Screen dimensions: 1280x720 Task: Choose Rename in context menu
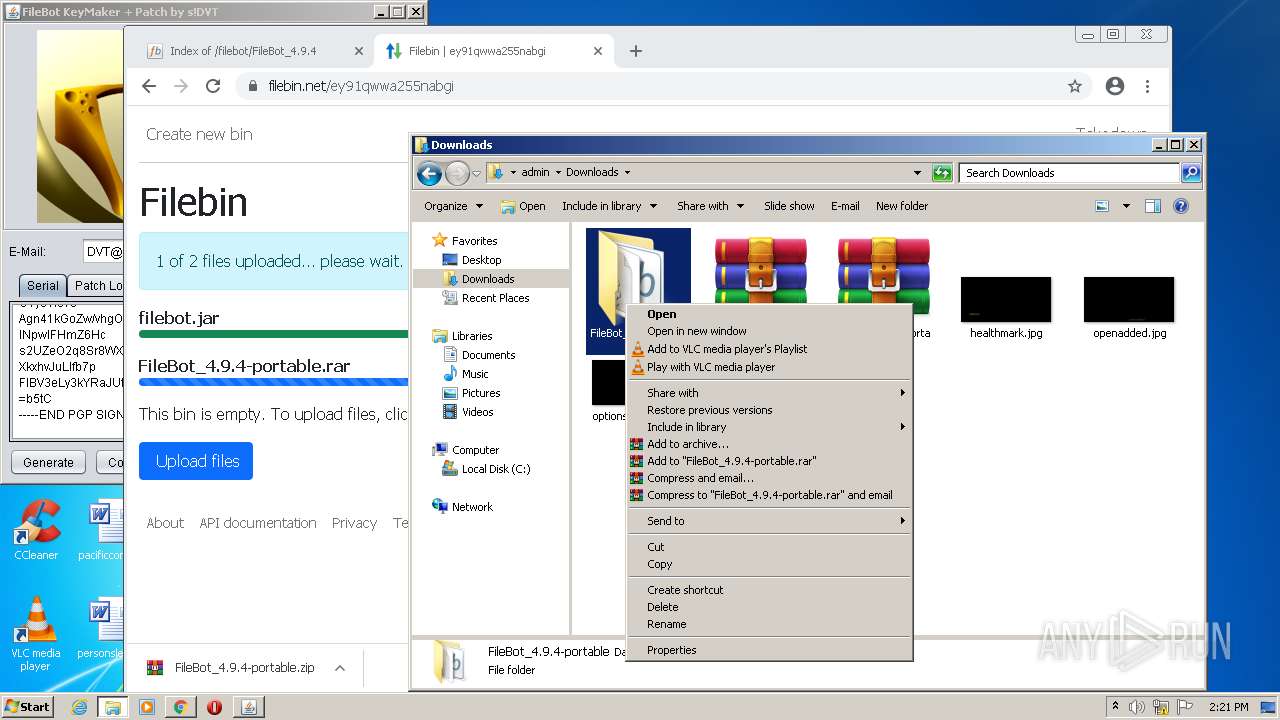pyautogui.click(x=769, y=624)
